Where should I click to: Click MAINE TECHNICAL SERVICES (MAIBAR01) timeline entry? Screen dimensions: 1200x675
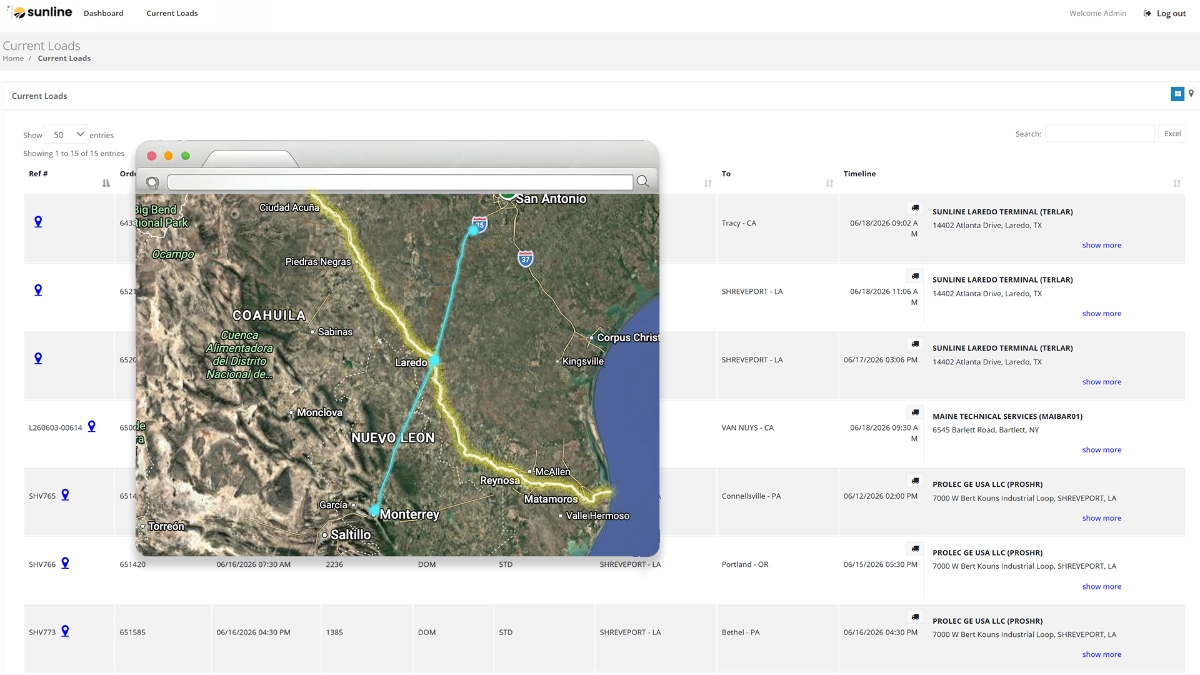(1007, 416)
